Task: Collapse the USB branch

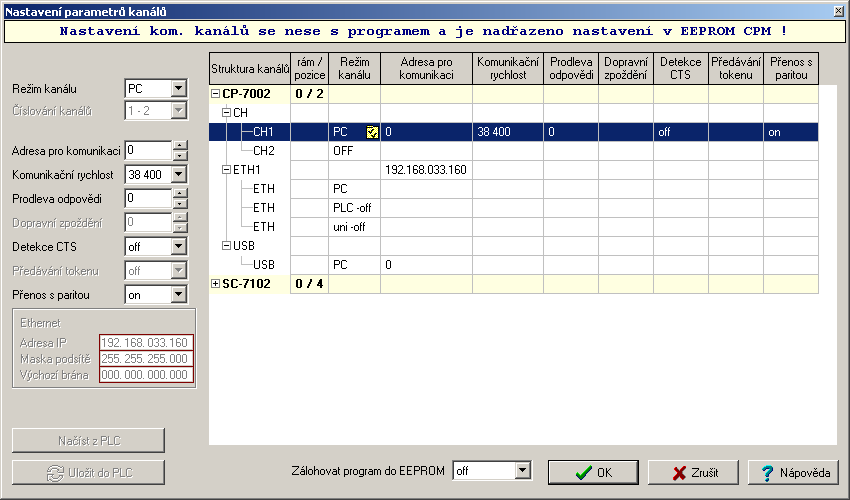Action: 227,246
